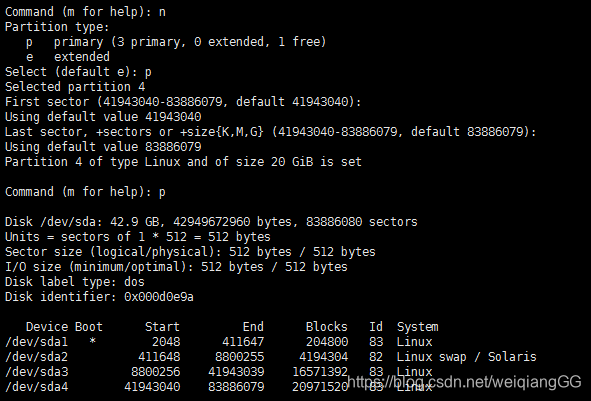The image size is (591, 401).
Task: Click the csdn.net watermark link
Action: pyautogui.click(x=464, y=382)
